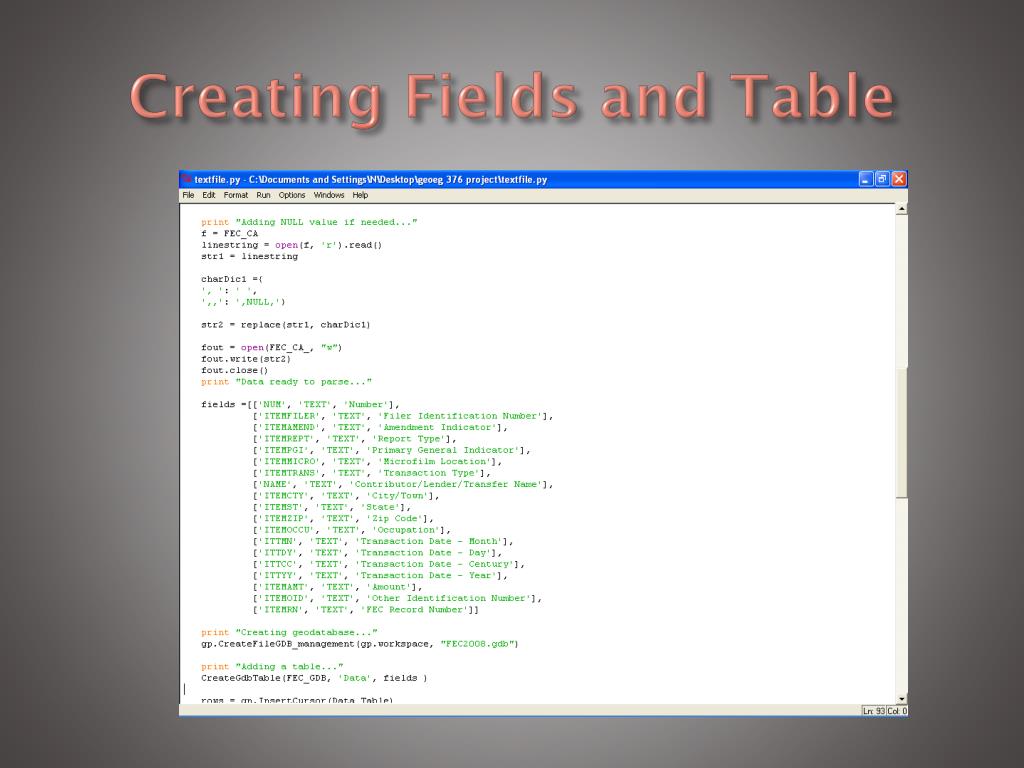Screen dimensions: 1024x768
Task: Open the Run menu
Action: click(263, 195)
